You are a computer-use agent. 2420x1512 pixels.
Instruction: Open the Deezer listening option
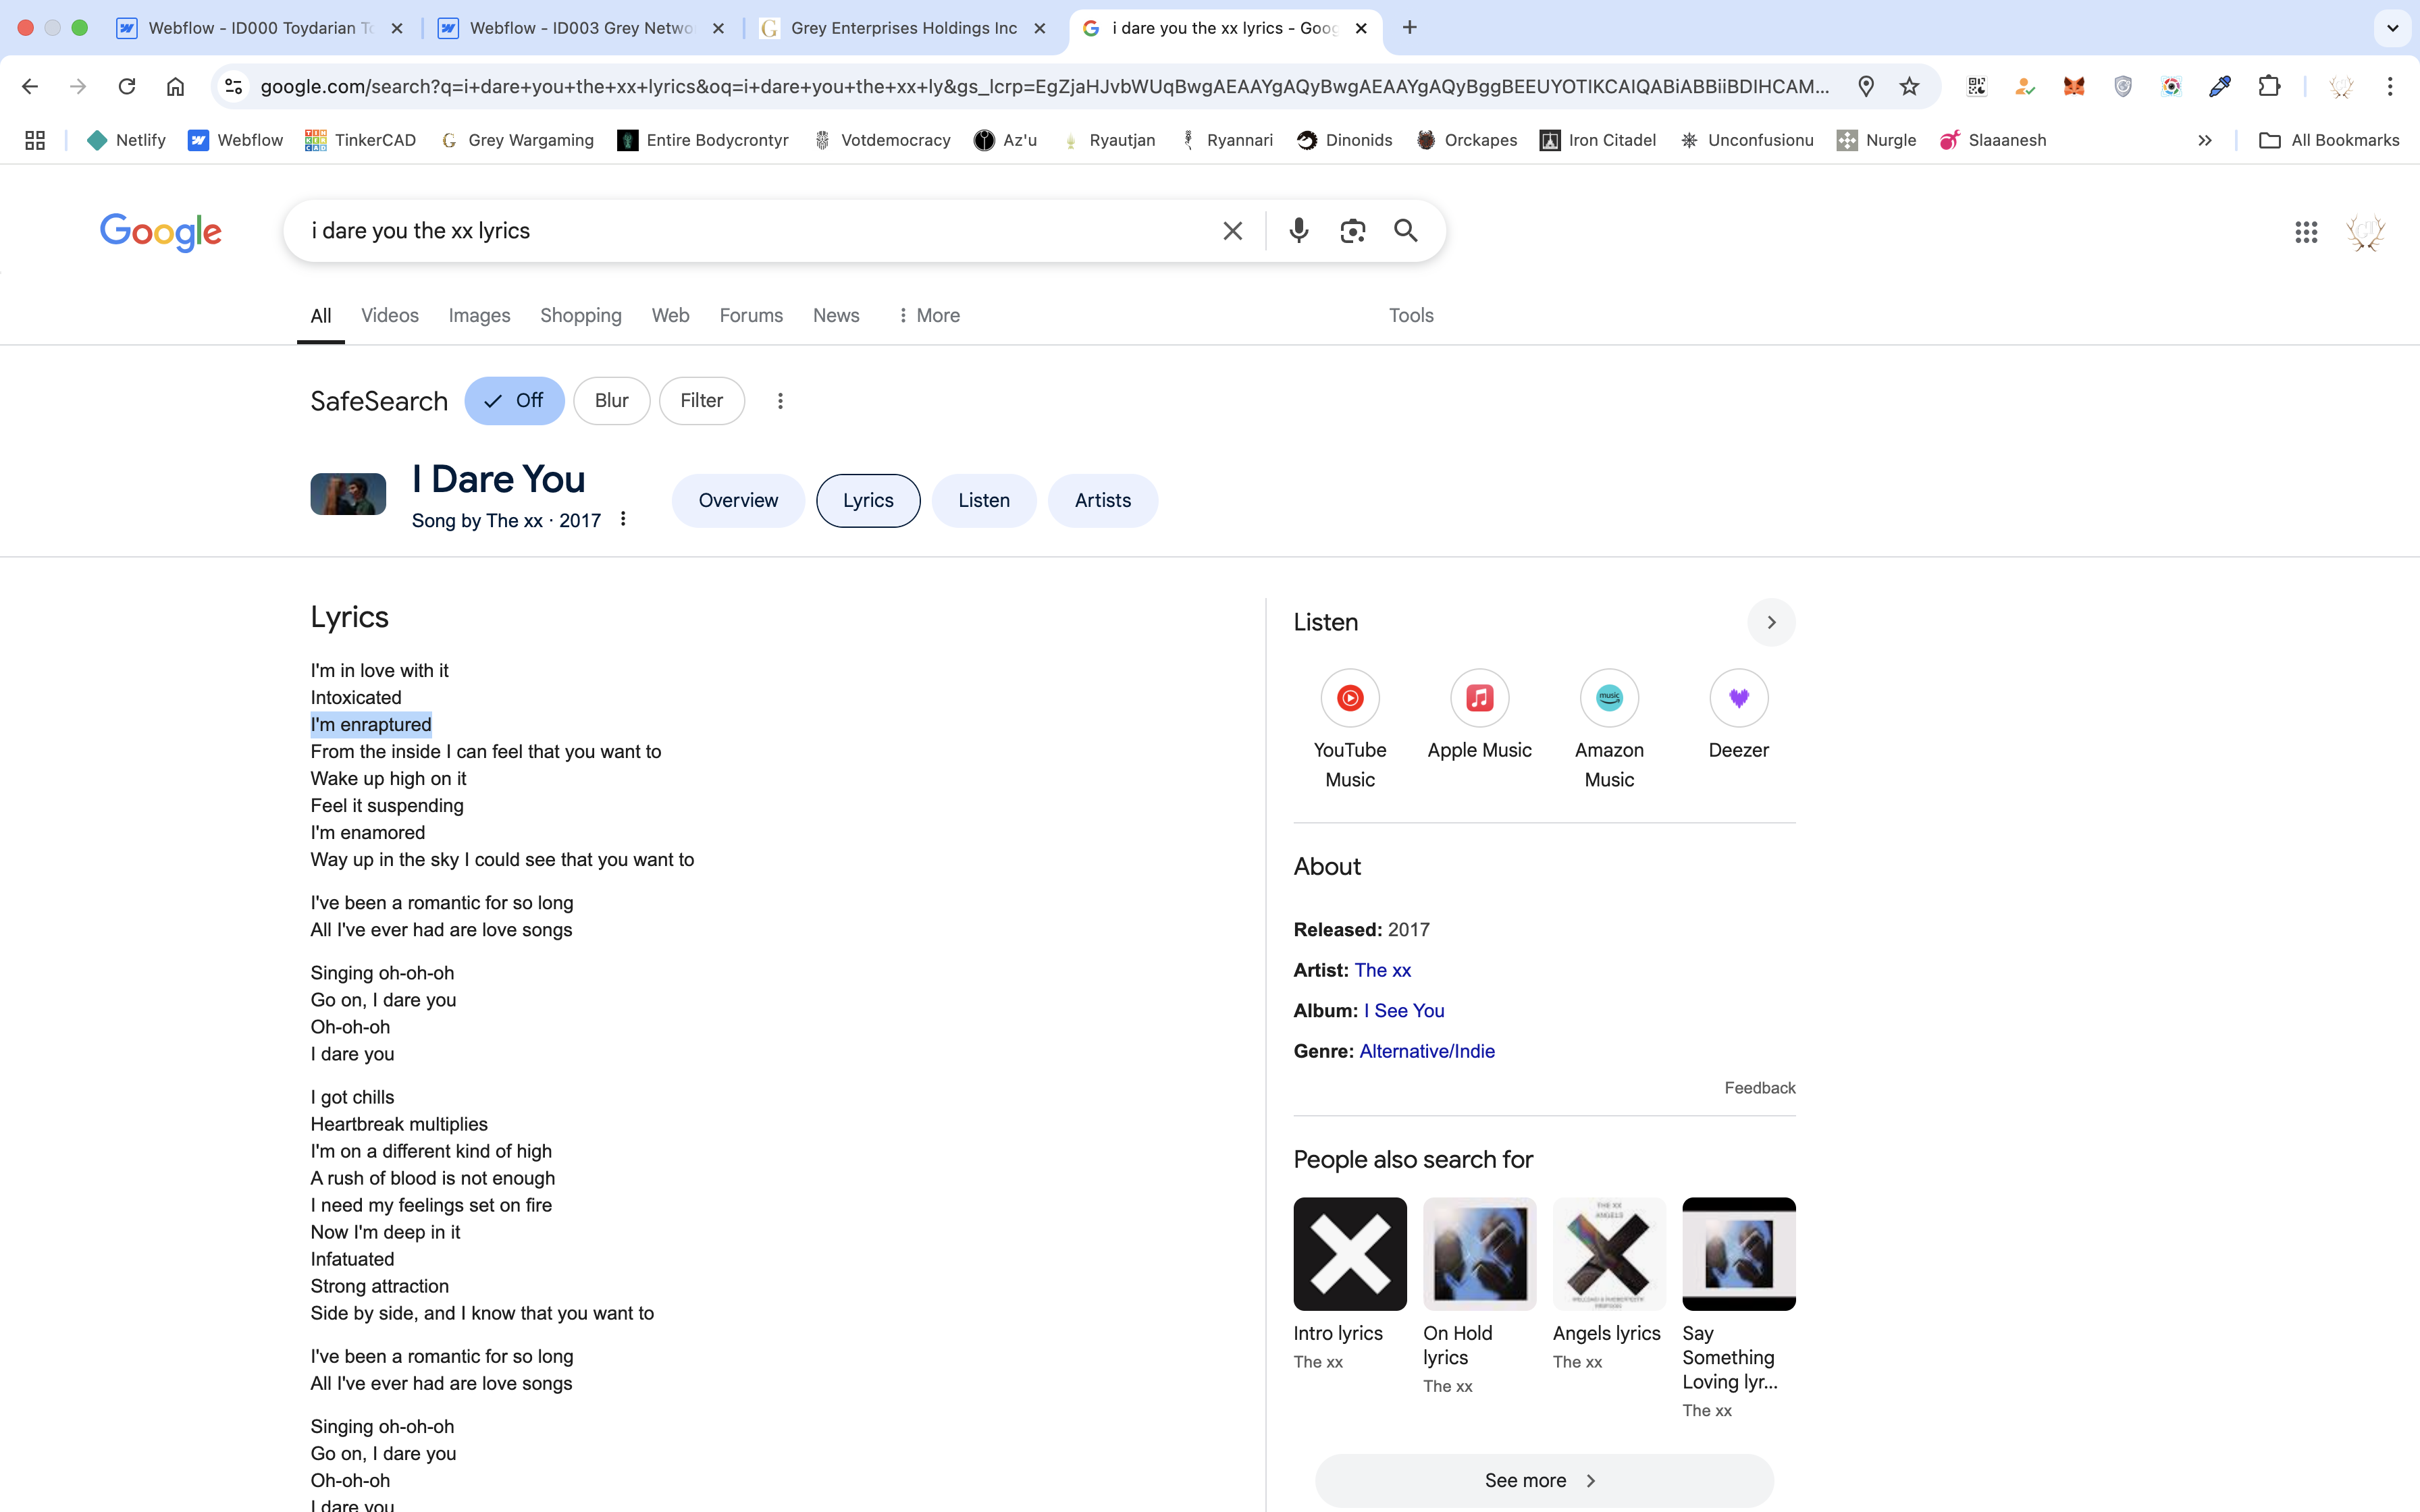(x=1738, y=698)
